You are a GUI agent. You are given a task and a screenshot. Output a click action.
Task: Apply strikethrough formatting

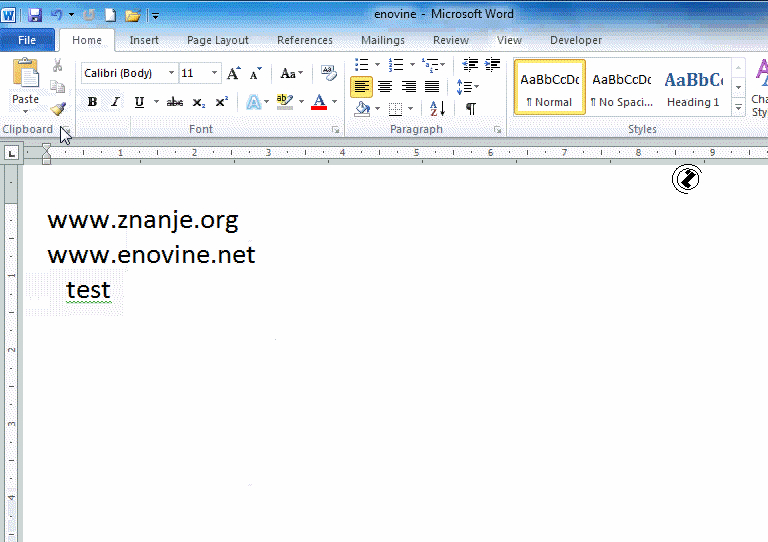pyautogui.click(x=175, y=102)
